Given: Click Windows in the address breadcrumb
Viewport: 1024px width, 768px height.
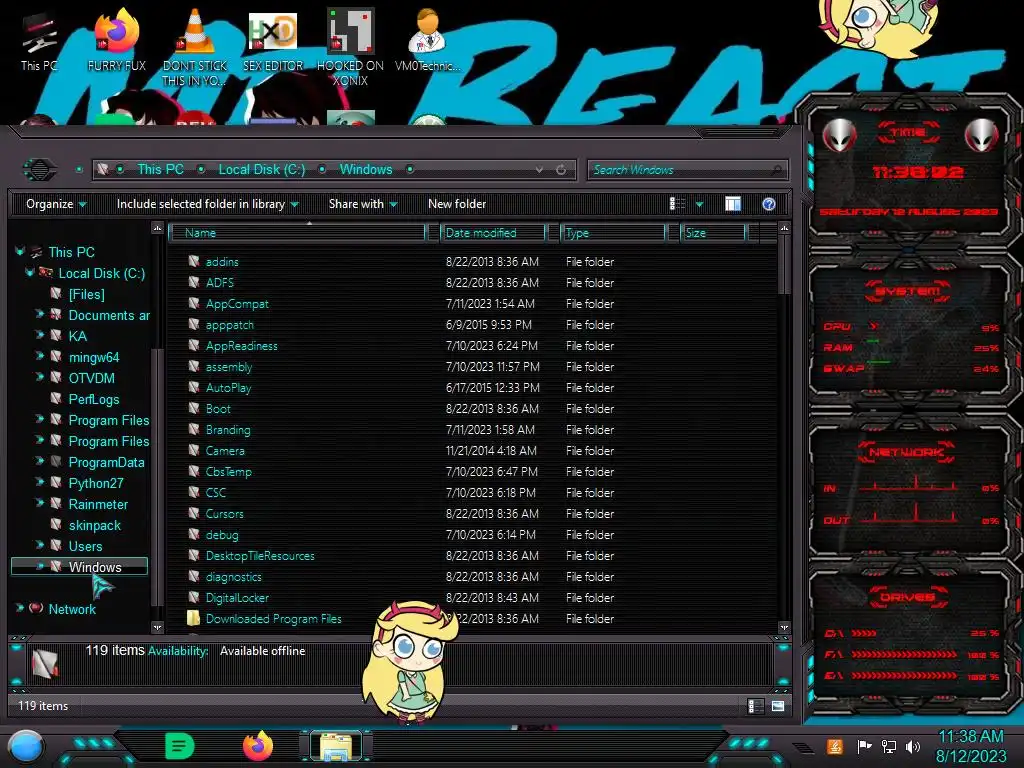Looking at the screenshot, I should point(366,170).
